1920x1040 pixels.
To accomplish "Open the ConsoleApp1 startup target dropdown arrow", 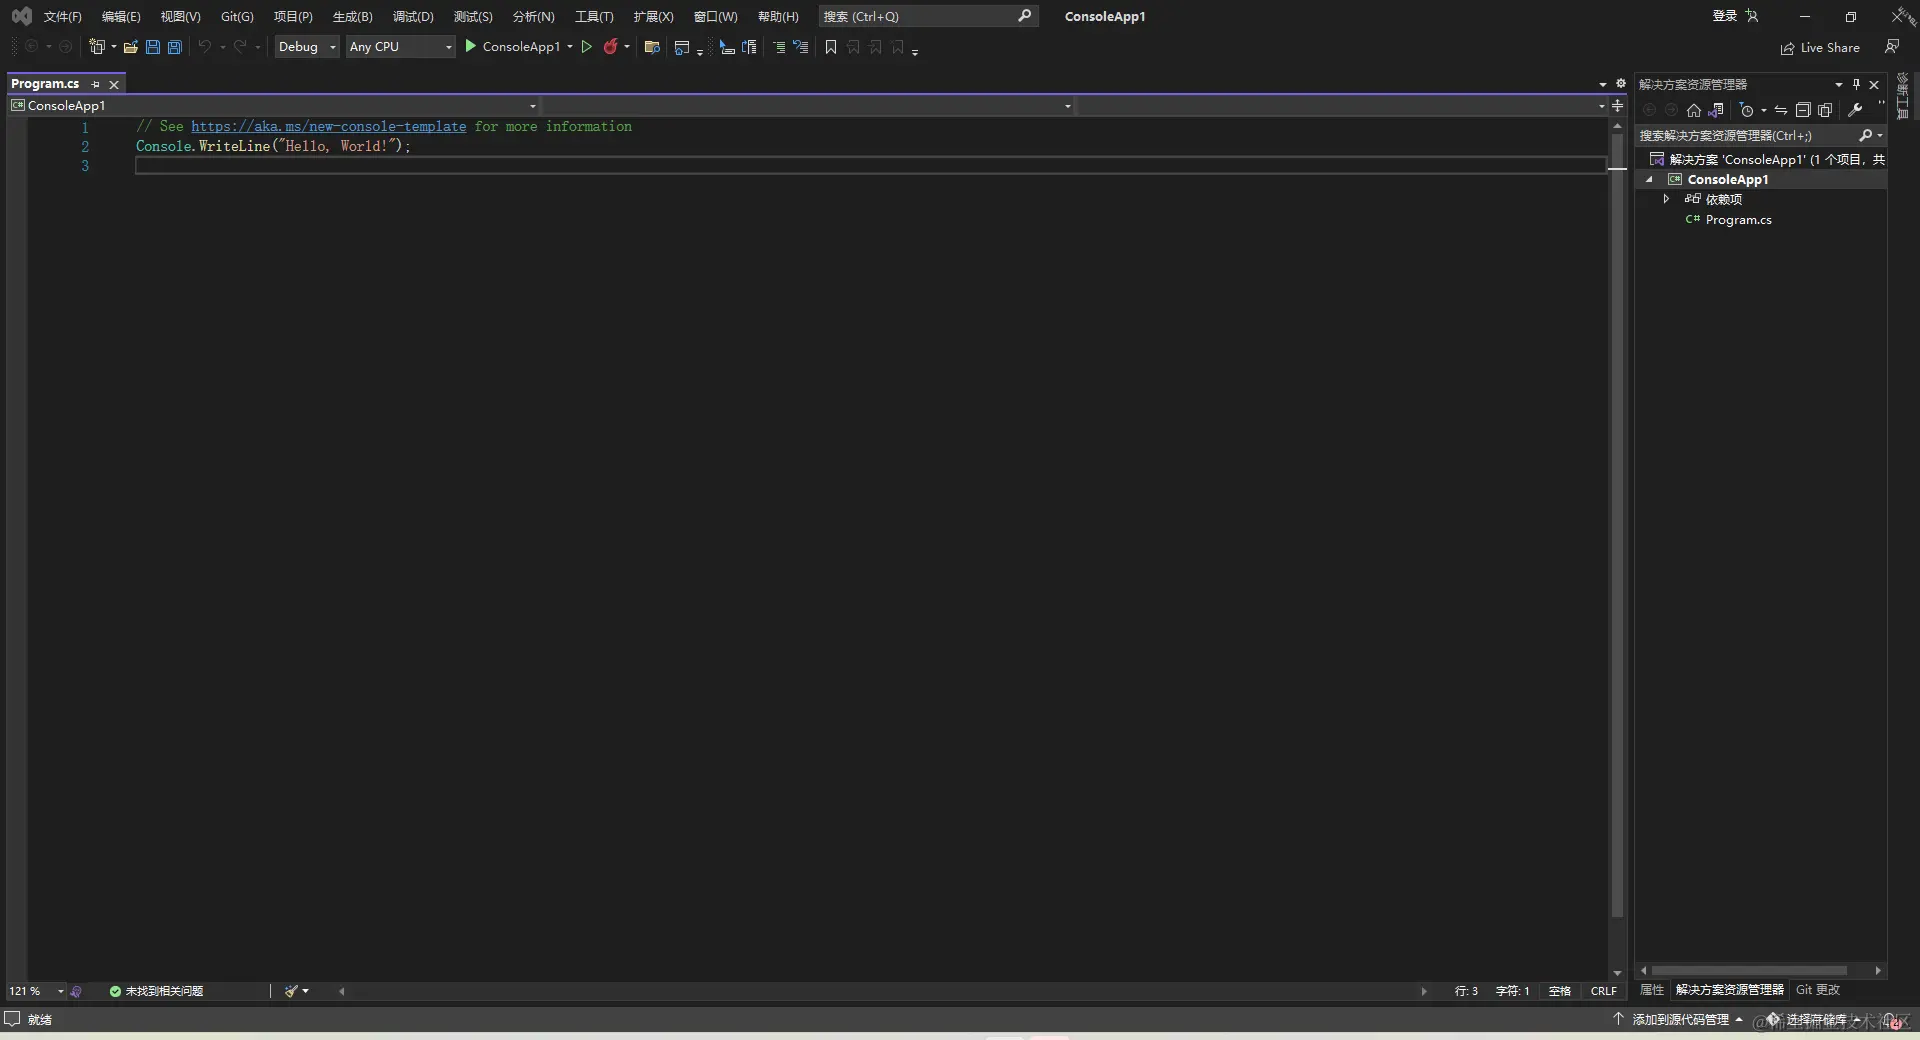I will tap(570, 47).
